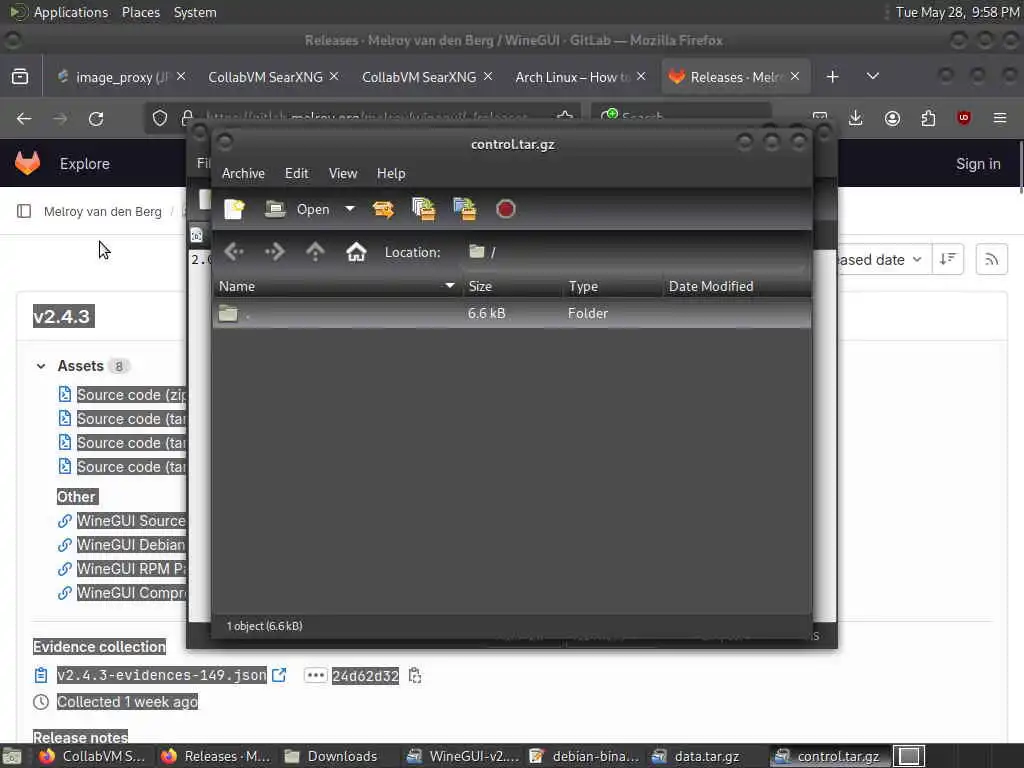Click Explore in GitLab header
This screenshot has height=768, width=1024.
(x=85, y=163)
